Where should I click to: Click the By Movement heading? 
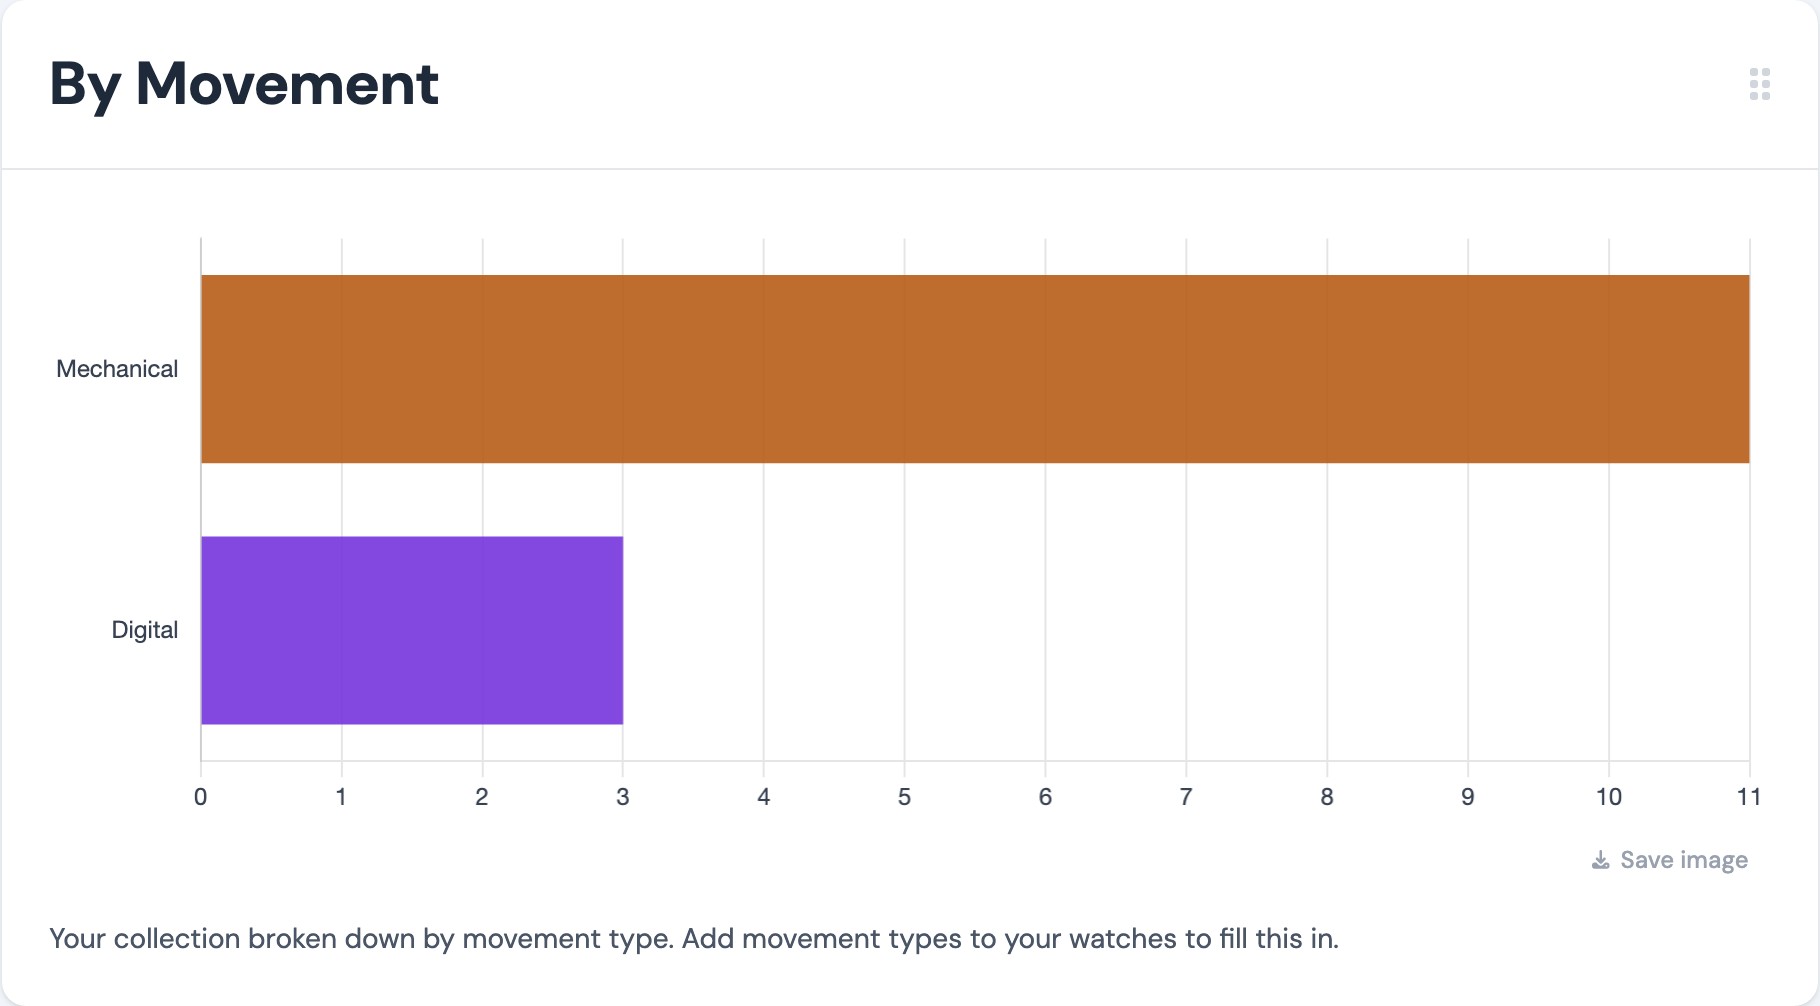point(244,85)
